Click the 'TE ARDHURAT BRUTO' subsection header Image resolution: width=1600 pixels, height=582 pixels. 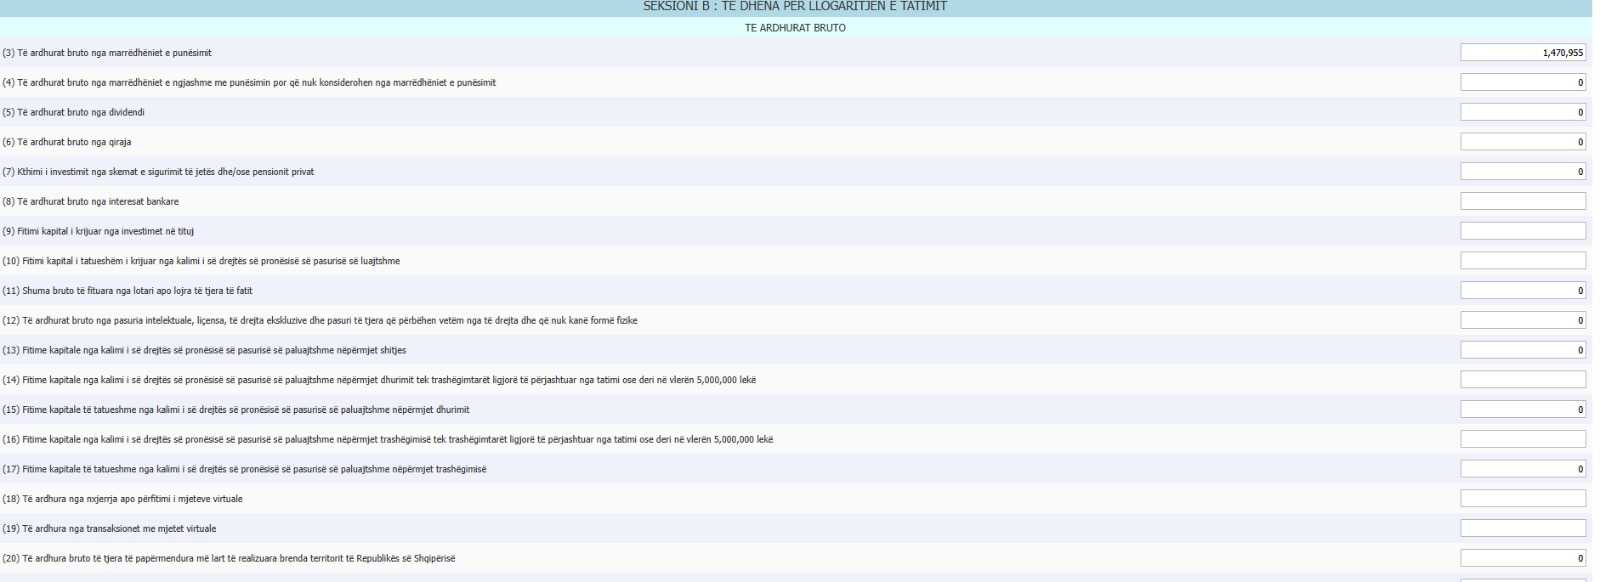click(x=795, y=28)
